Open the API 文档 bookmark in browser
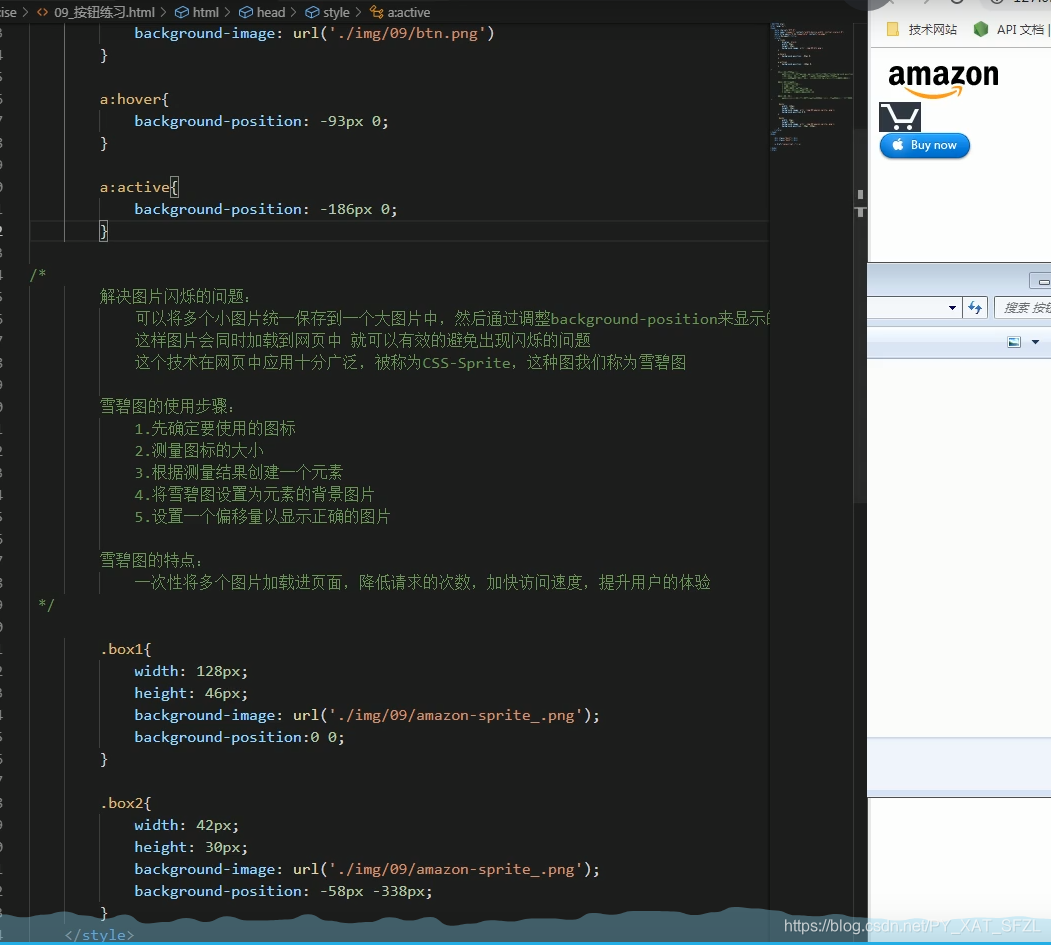1051x945 pixels. pos(1011,29)
